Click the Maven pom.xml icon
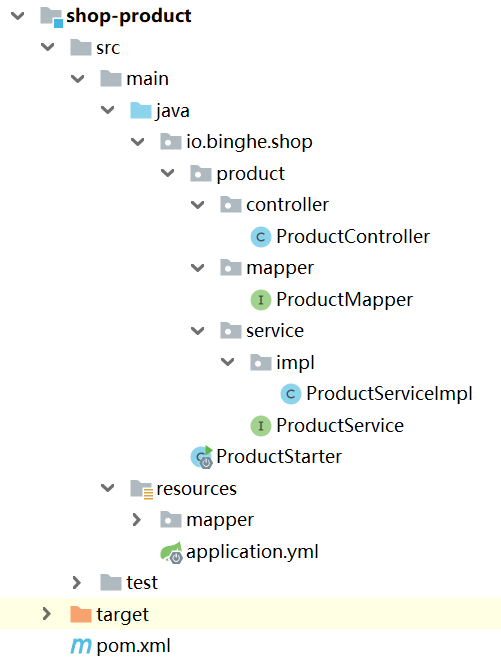 [81, 646]
